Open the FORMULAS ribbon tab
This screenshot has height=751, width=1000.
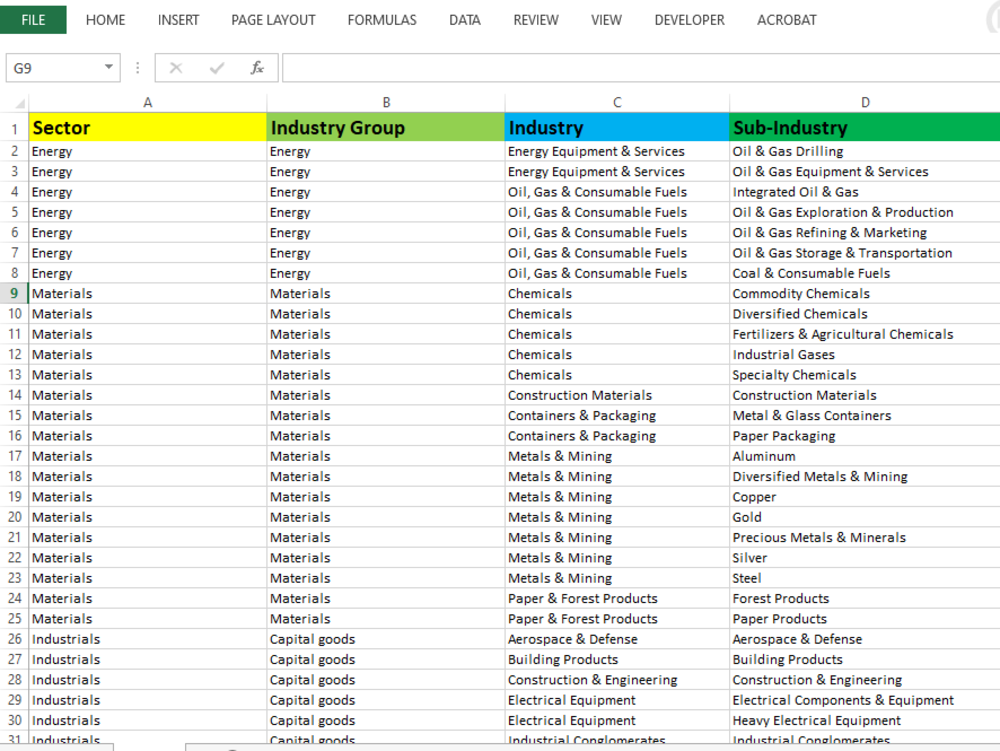(381, 20)
